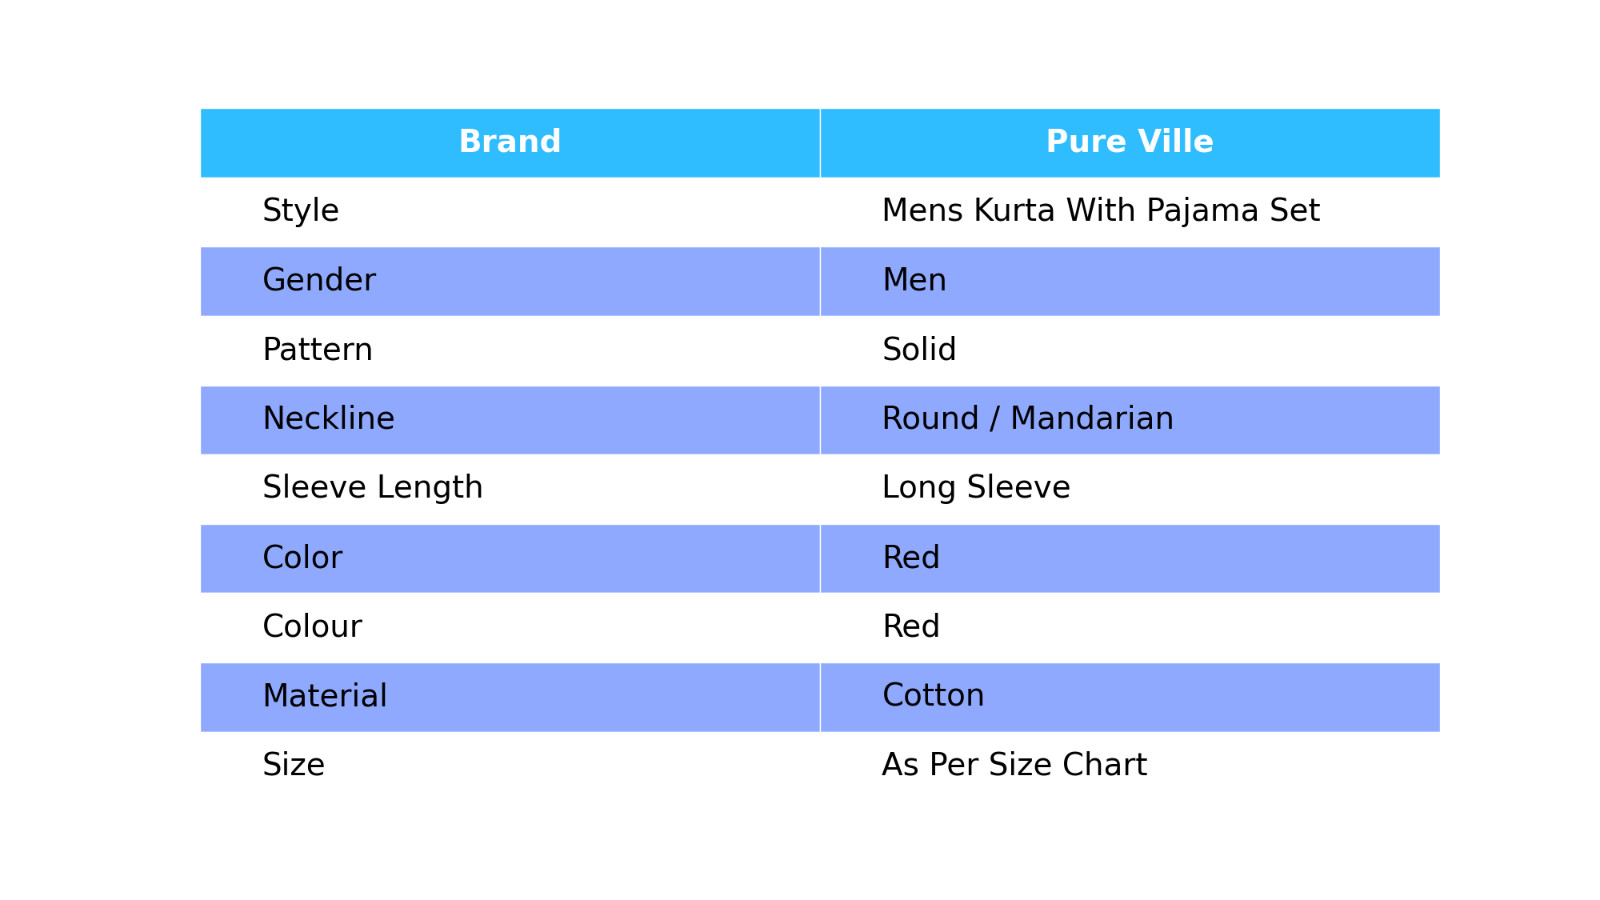Image resolution: width=1600 pixels, height=900 pixels.
Task: Select the Red value in Colour row
Action: pos(911,627)
